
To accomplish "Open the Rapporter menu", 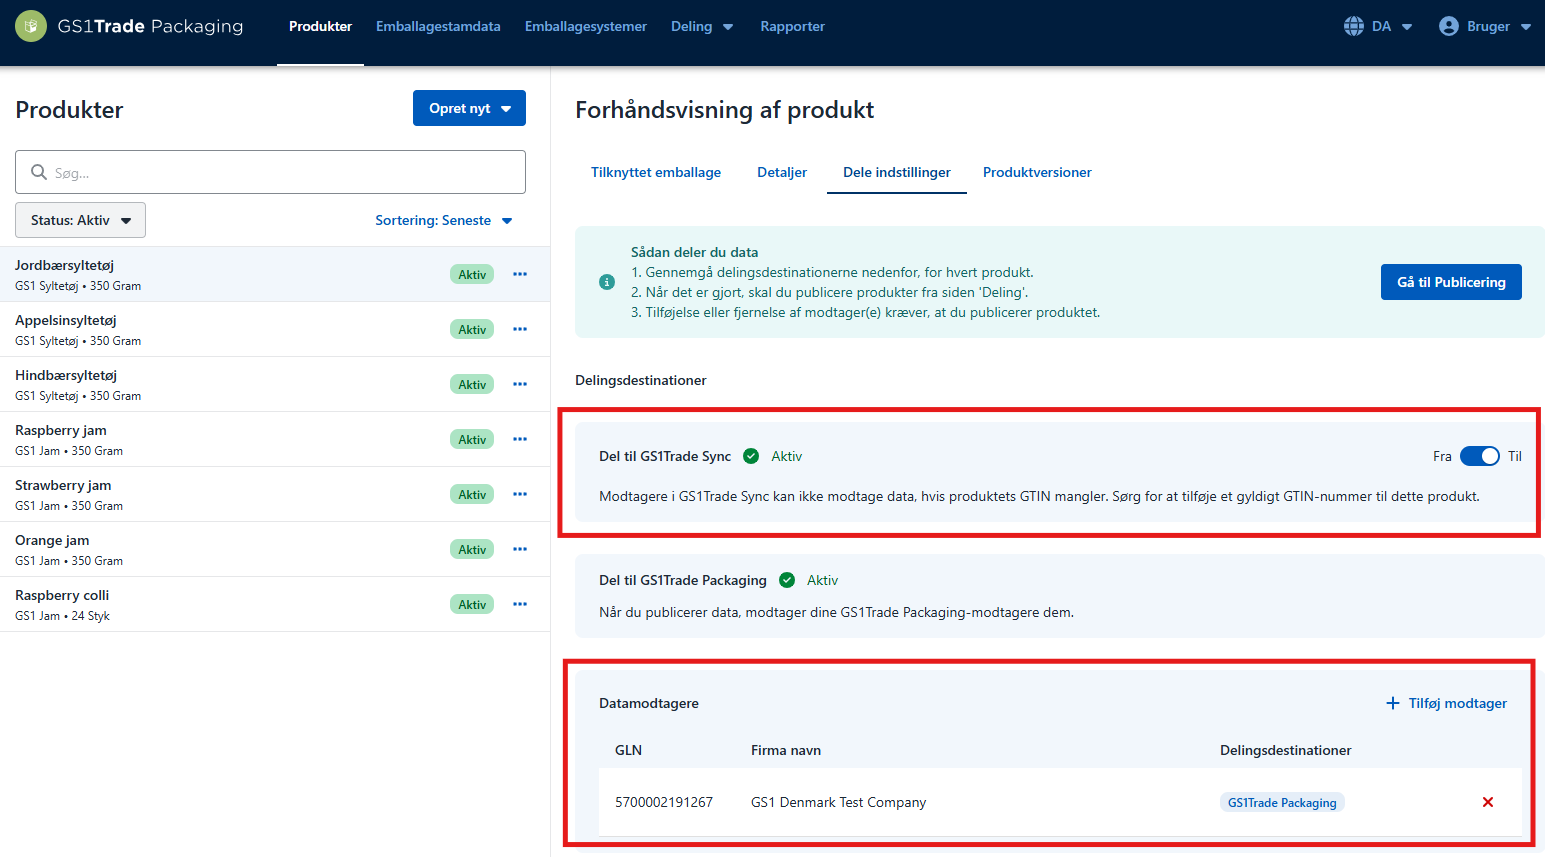I will tap(792, 26).
